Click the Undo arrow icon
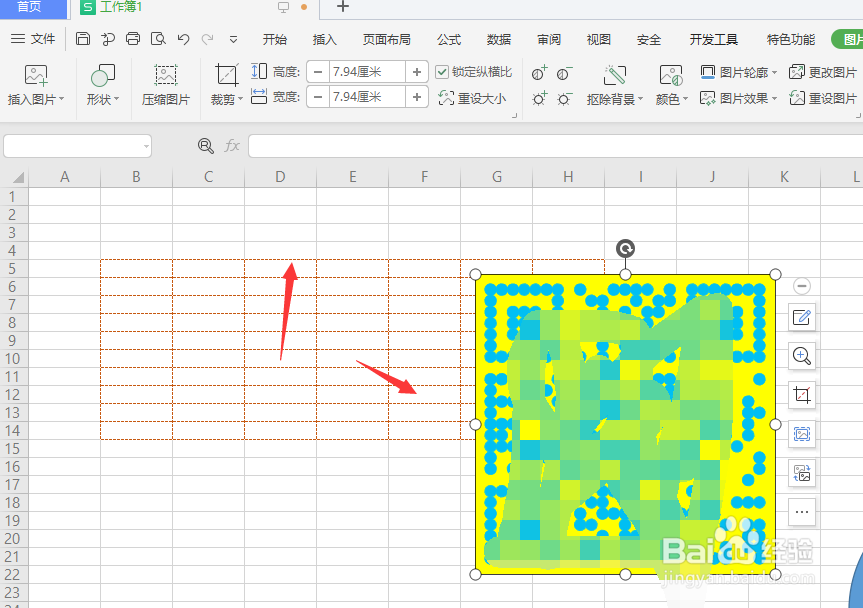Image resolution: width=863 pixels, height=608 pixels. [x=183, y=39]
